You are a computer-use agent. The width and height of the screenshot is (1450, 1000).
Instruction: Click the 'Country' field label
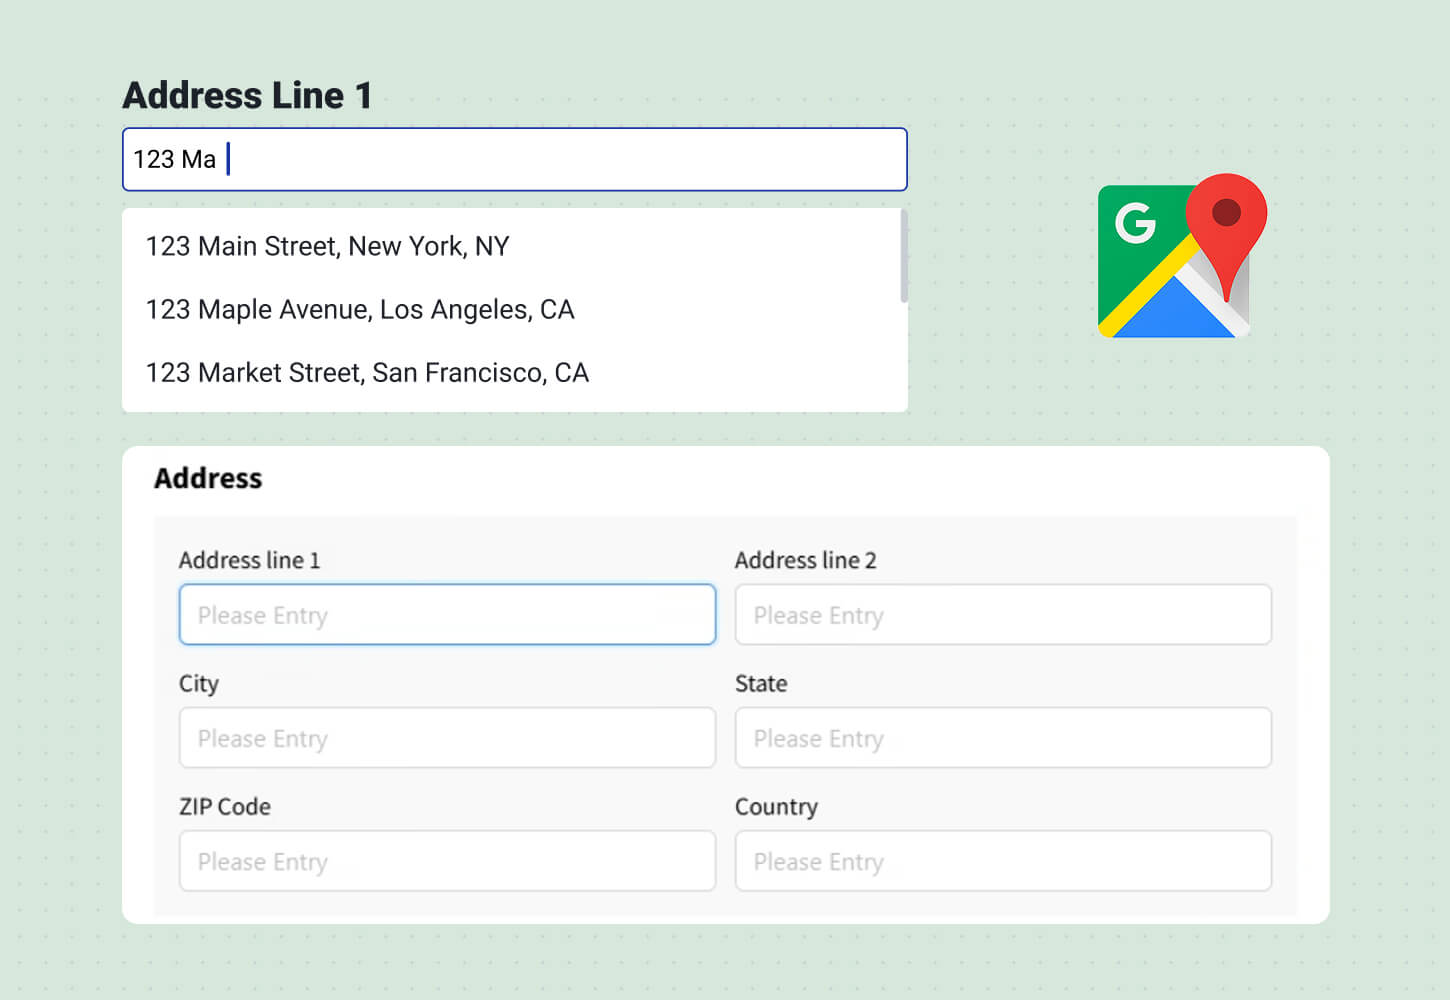click(776, 807)
